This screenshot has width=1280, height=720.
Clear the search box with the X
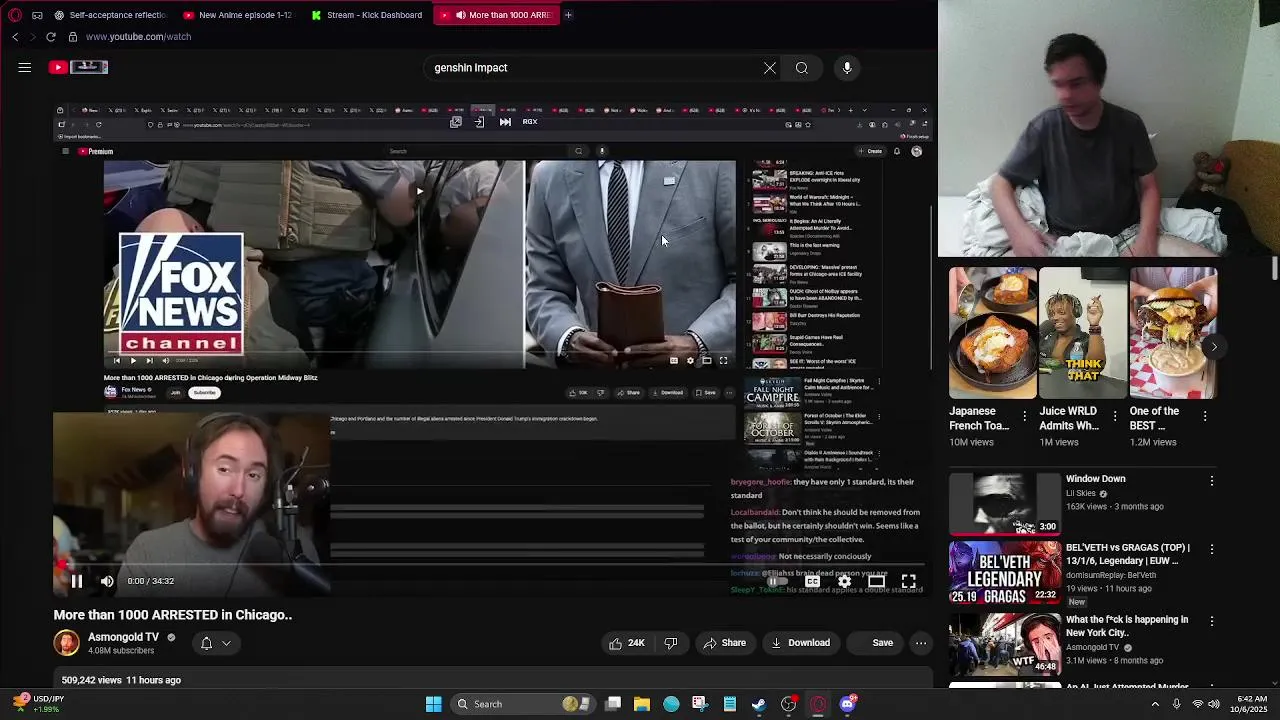[x=770, y=68]
